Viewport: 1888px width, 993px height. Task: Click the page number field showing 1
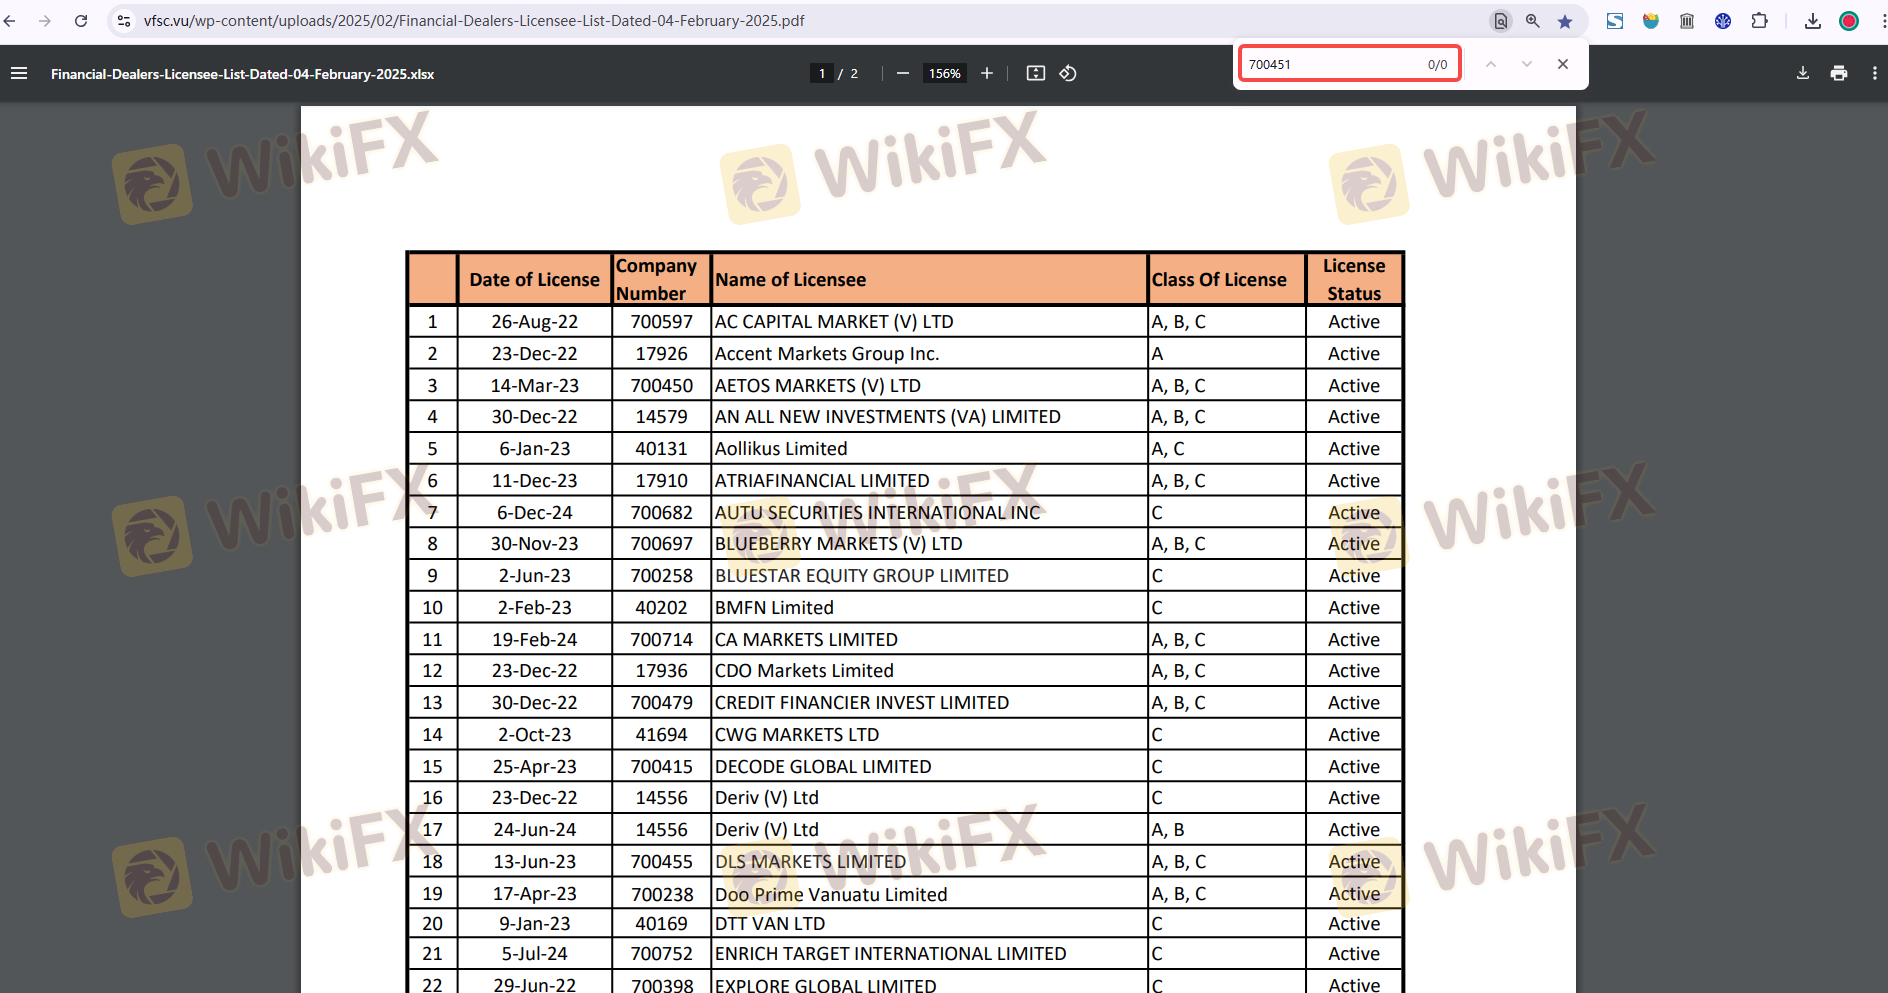coord(822,73)
